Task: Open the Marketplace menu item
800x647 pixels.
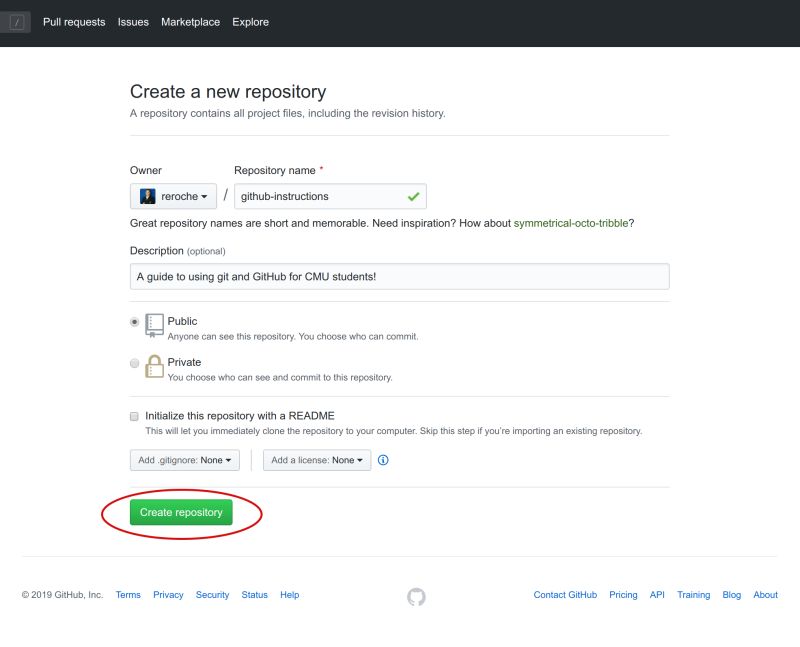Action: 189,21
